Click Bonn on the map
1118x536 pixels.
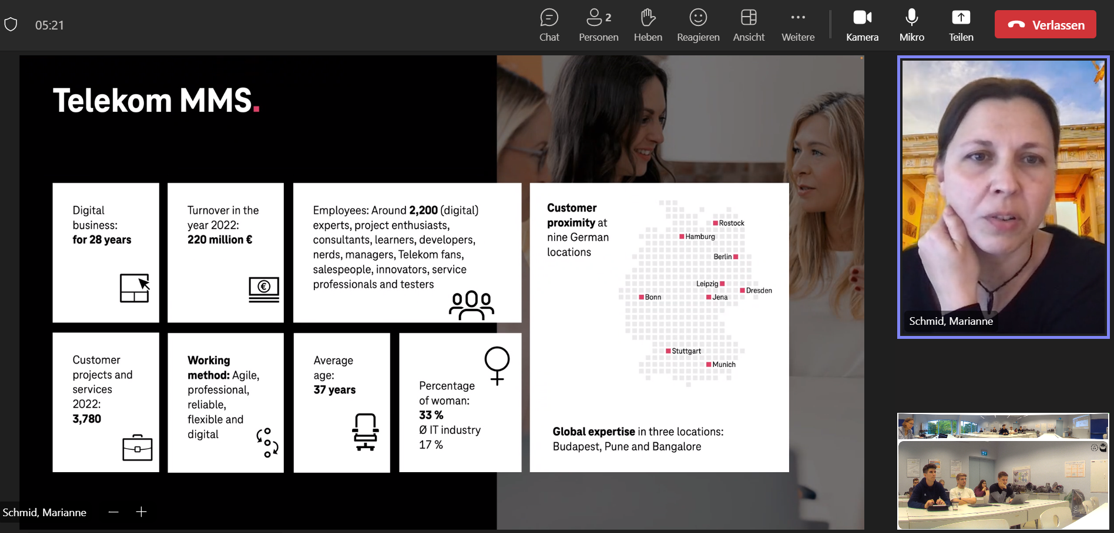[x=650, y=297]
